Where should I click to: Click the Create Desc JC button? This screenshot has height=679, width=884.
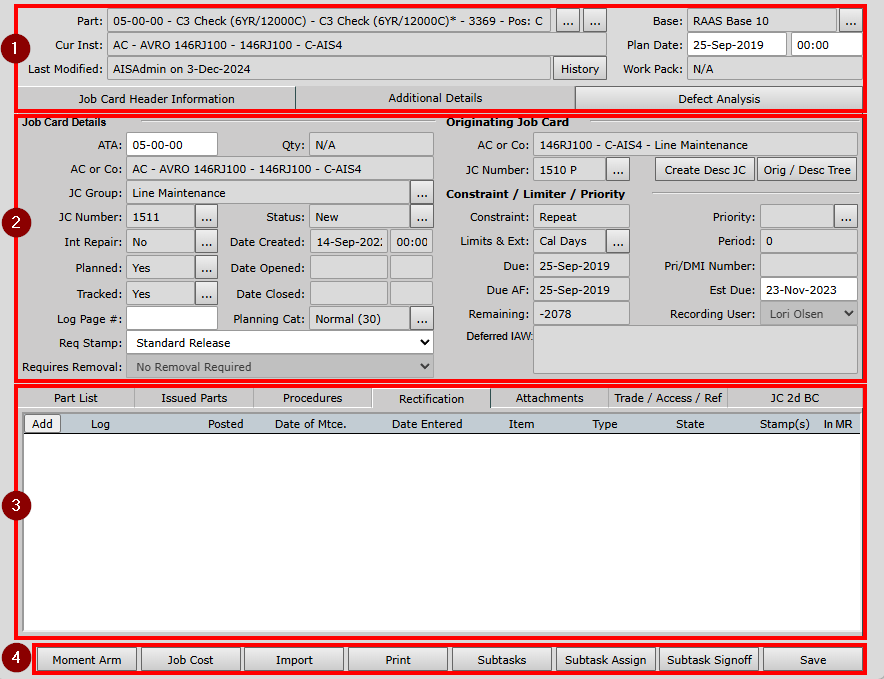[705, 170]
